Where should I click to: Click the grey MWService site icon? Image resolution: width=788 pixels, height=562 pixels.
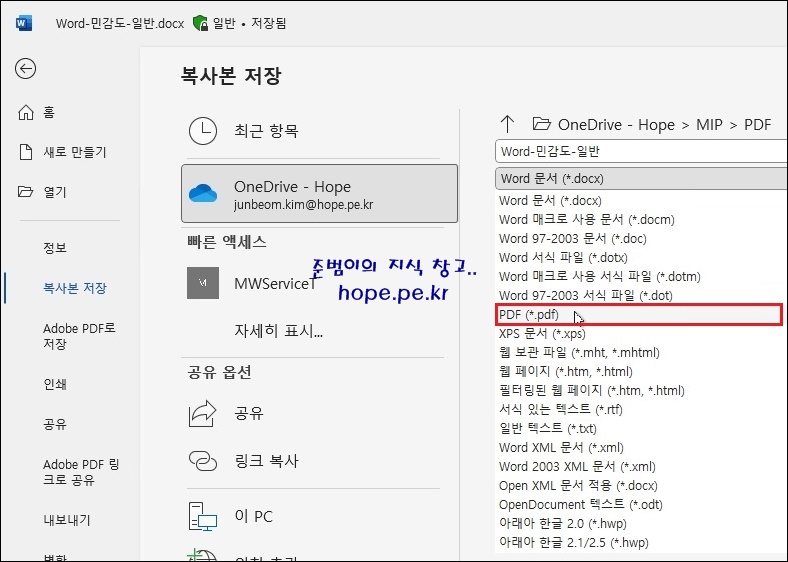pos(203,283)
